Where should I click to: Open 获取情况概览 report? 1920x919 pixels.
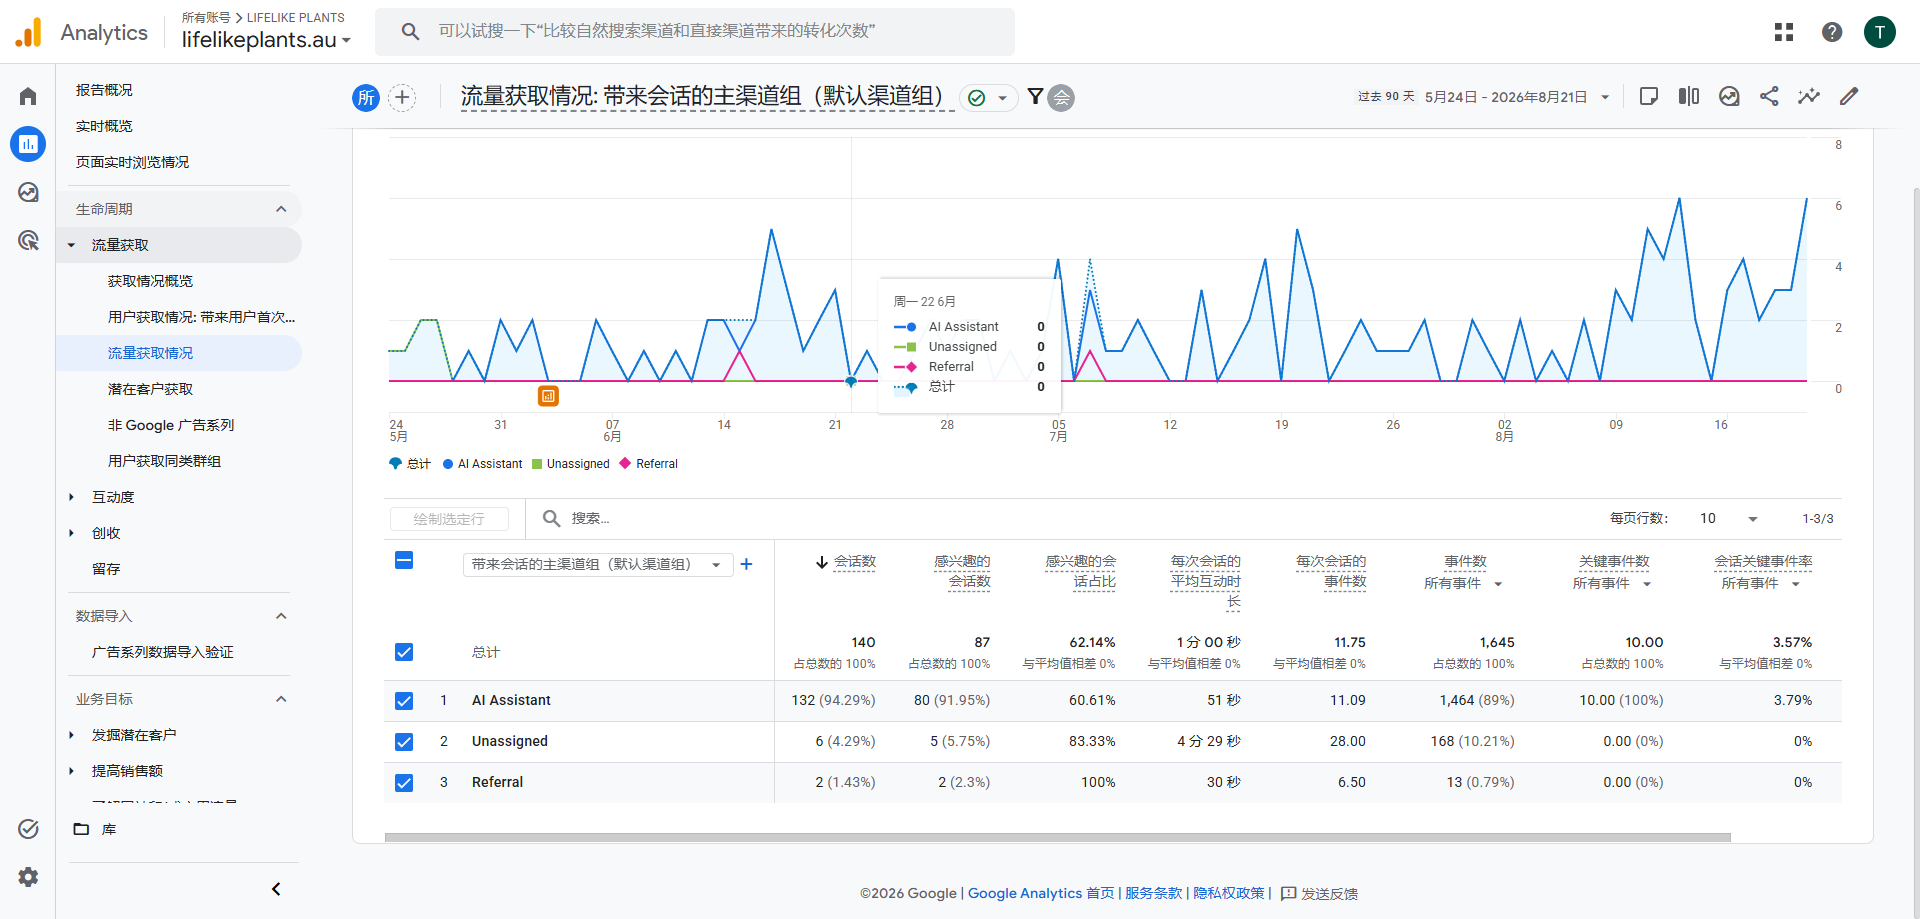[x=150, y=281]
